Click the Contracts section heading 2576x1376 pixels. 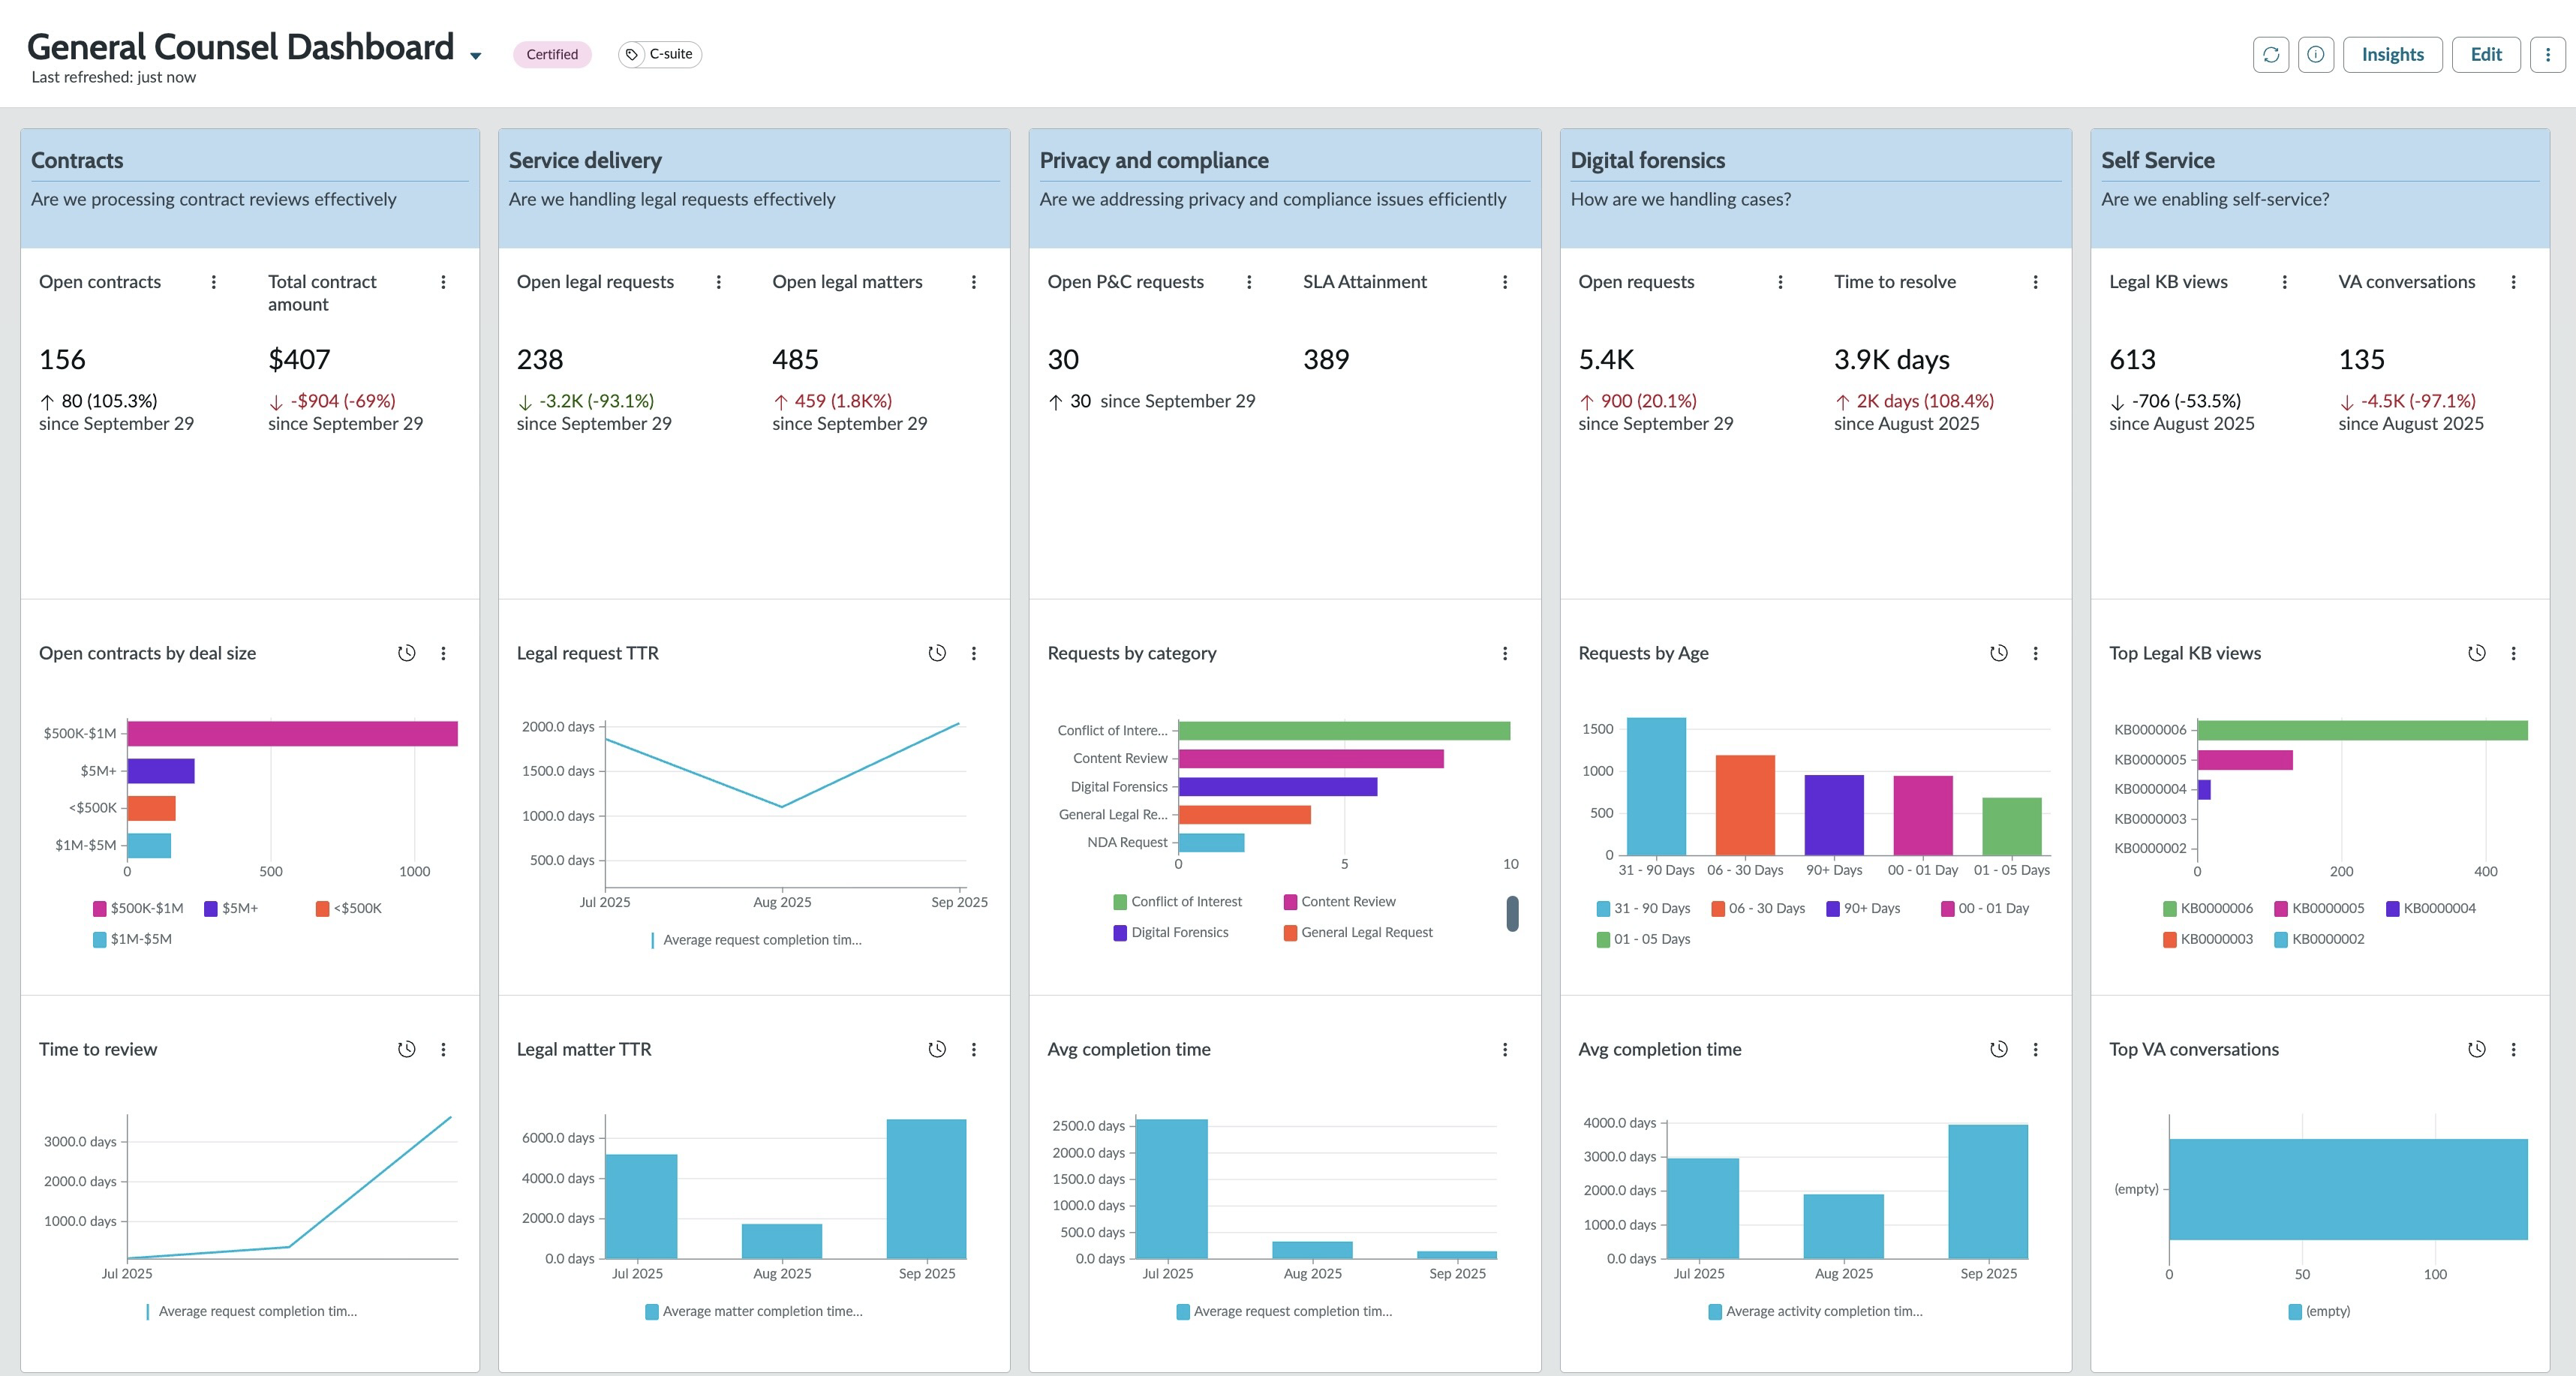(x=77, y=160)
